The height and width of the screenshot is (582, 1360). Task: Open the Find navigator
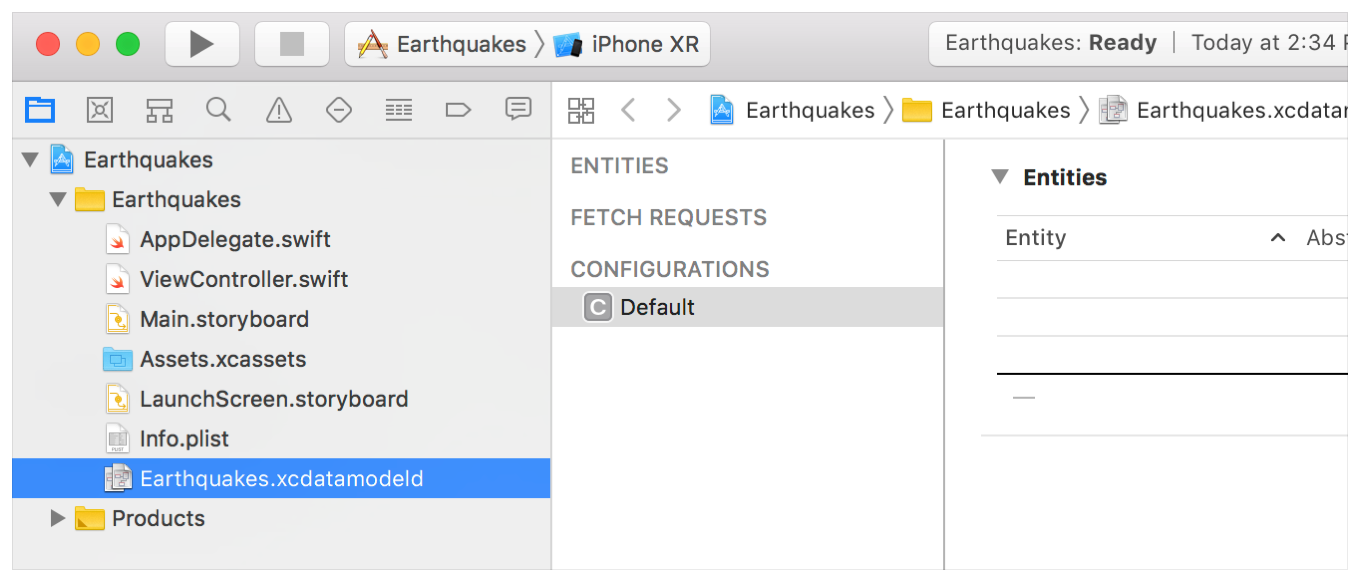click(218, 110)
